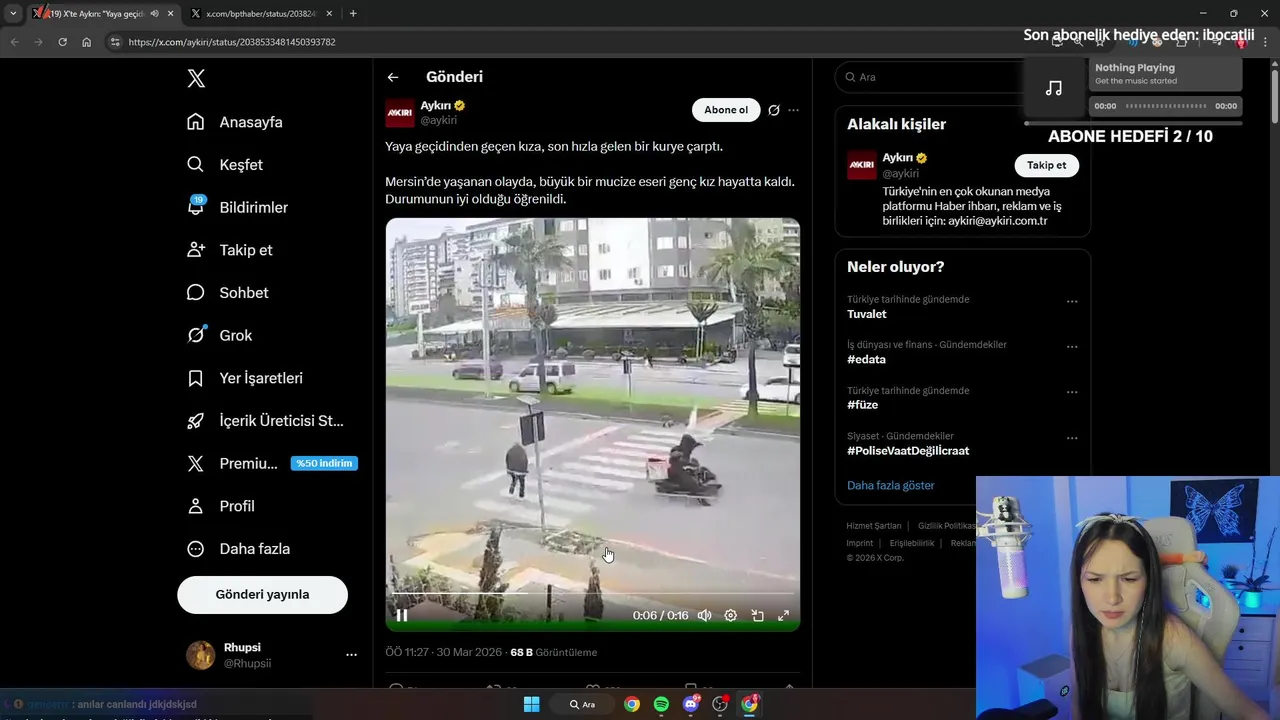This screenshot has width=1280, height=720.
Task: Open OBS Studio from the taskbar
Action: (720, 704)
